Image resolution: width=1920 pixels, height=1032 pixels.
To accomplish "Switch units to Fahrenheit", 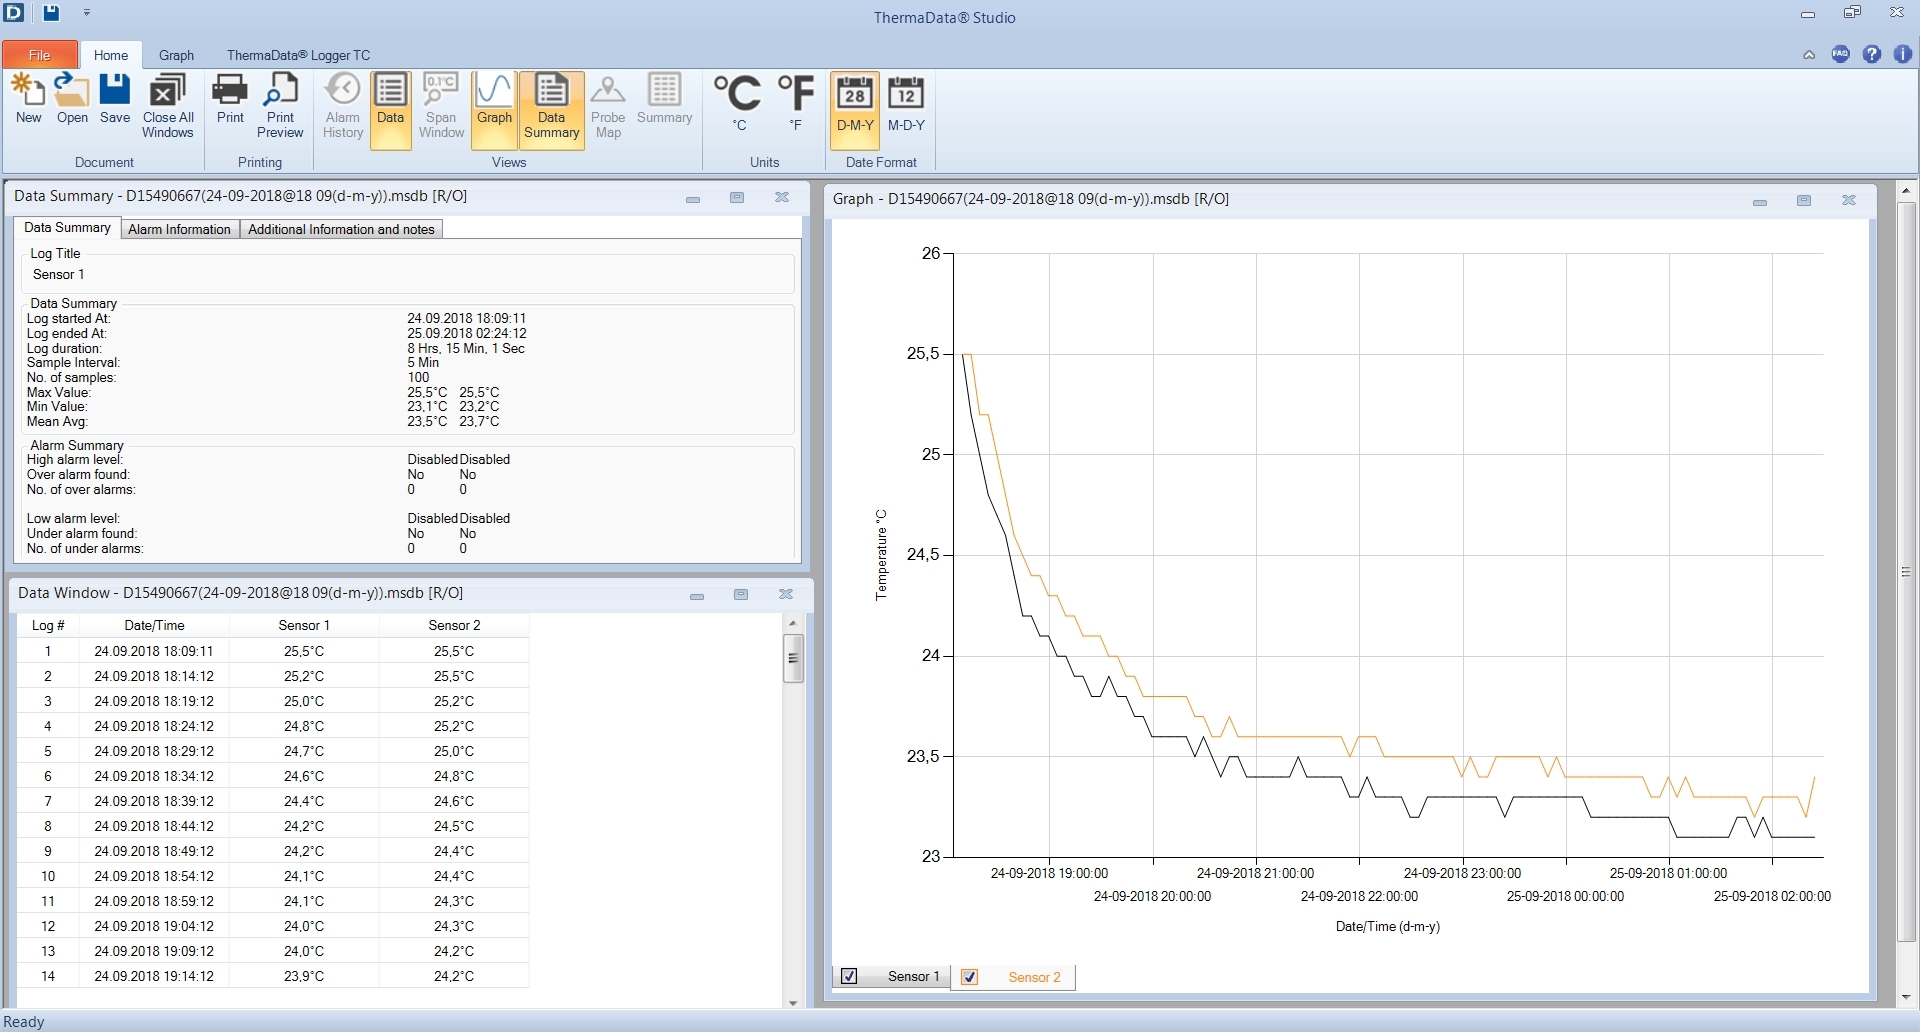I will pyautogui.click(x=795, y=102).
